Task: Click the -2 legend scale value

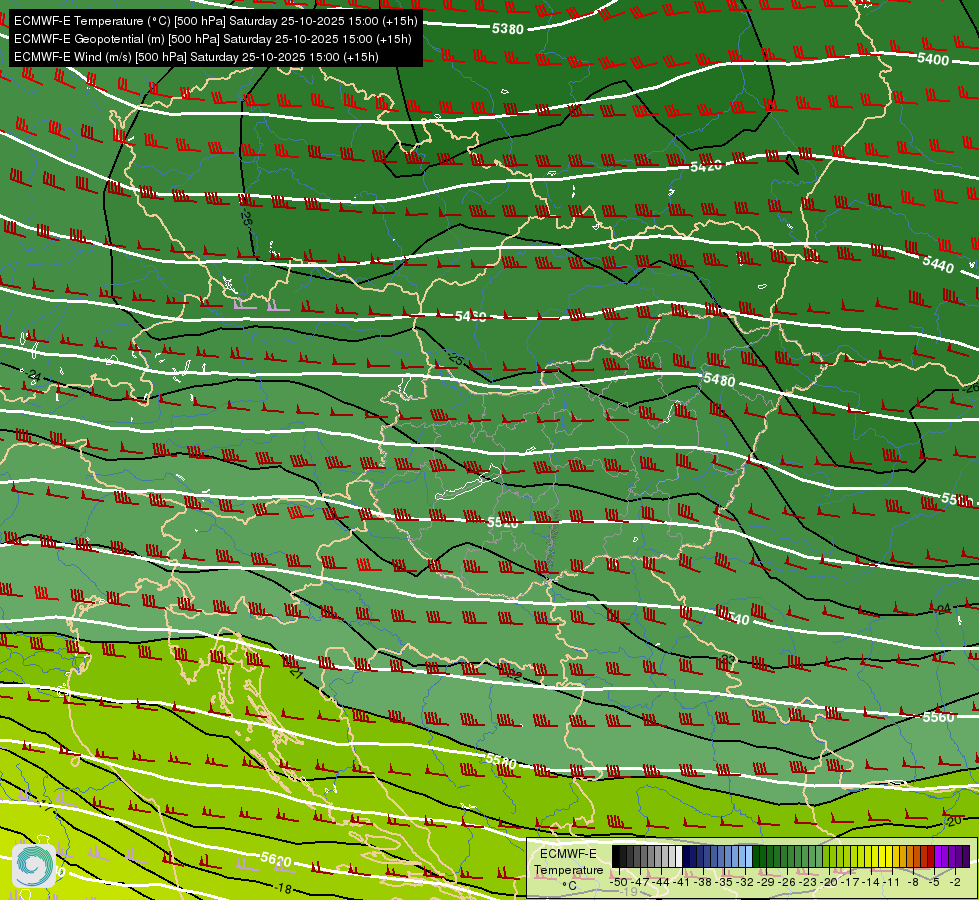Action: (x=955, y=882)
